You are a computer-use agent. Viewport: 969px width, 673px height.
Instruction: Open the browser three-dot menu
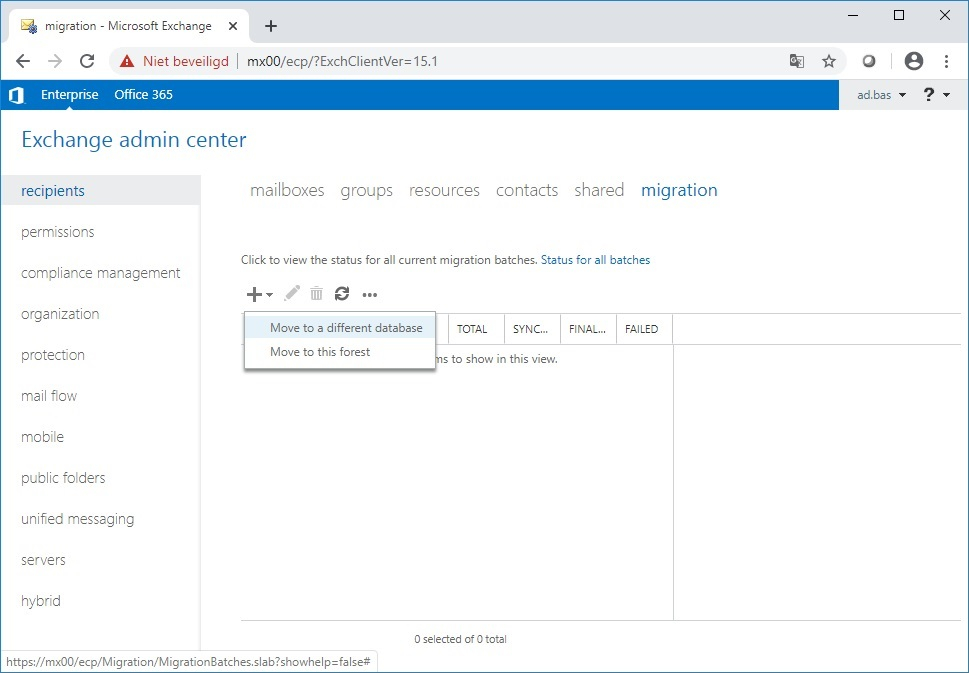click(x=946, y=61)
